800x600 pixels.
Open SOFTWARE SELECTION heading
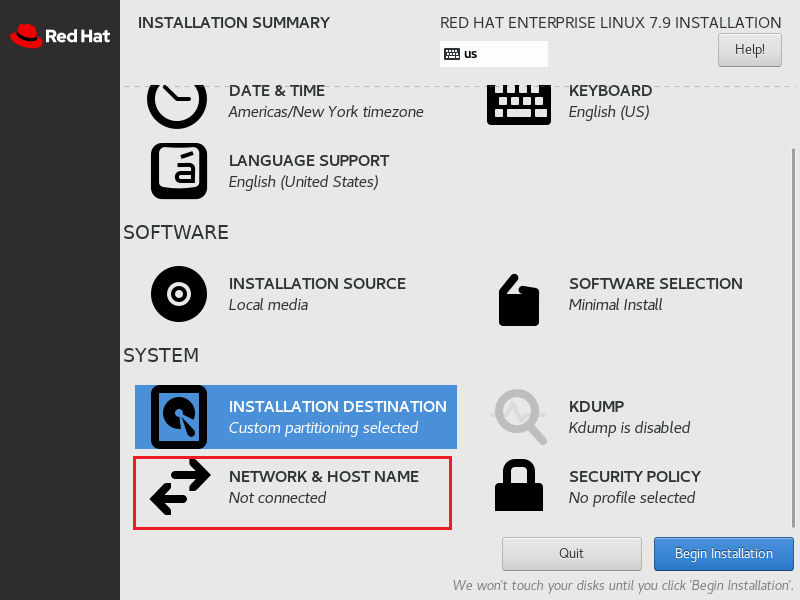[x=656, y=284]
